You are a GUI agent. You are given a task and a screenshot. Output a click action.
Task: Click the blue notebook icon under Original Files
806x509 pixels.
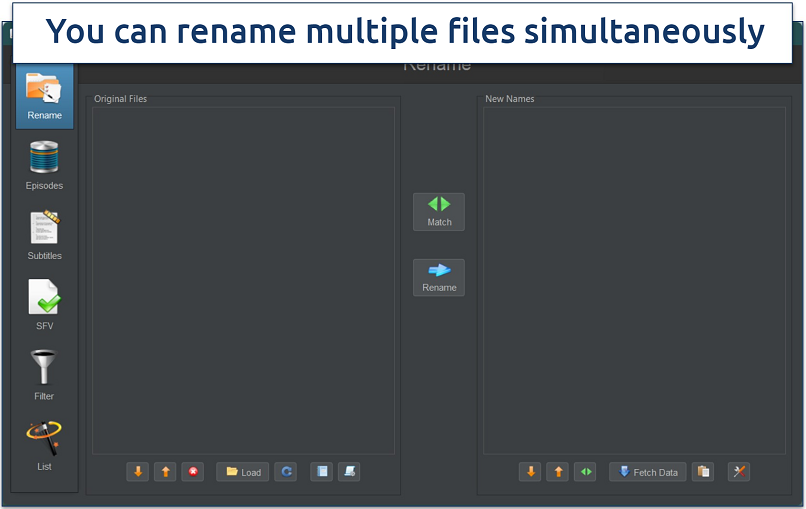[x=321, y=472]
